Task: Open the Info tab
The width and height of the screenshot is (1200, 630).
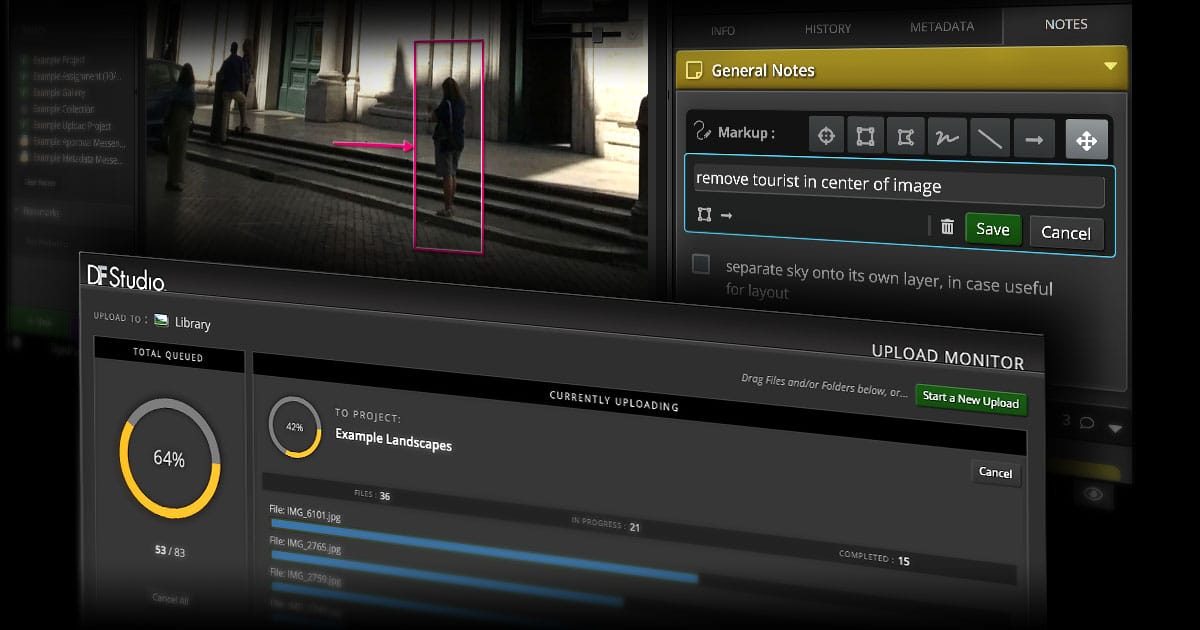Action: coord(723,31)
